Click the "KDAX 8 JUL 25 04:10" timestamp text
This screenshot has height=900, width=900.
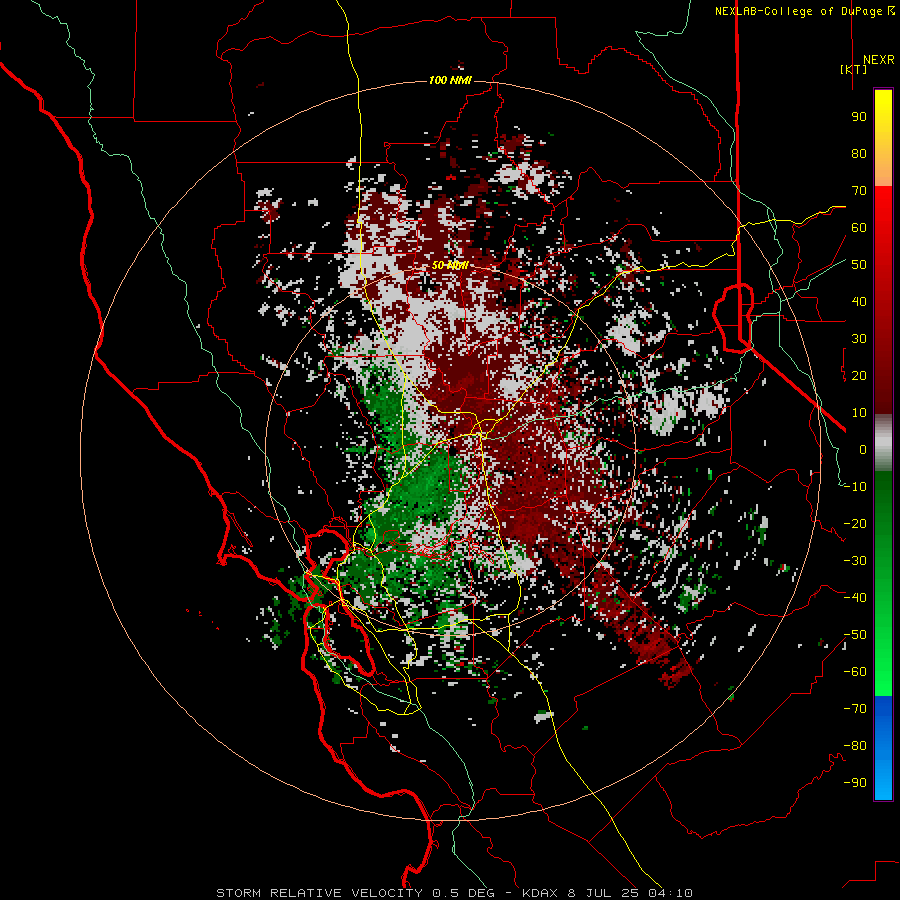607,893
